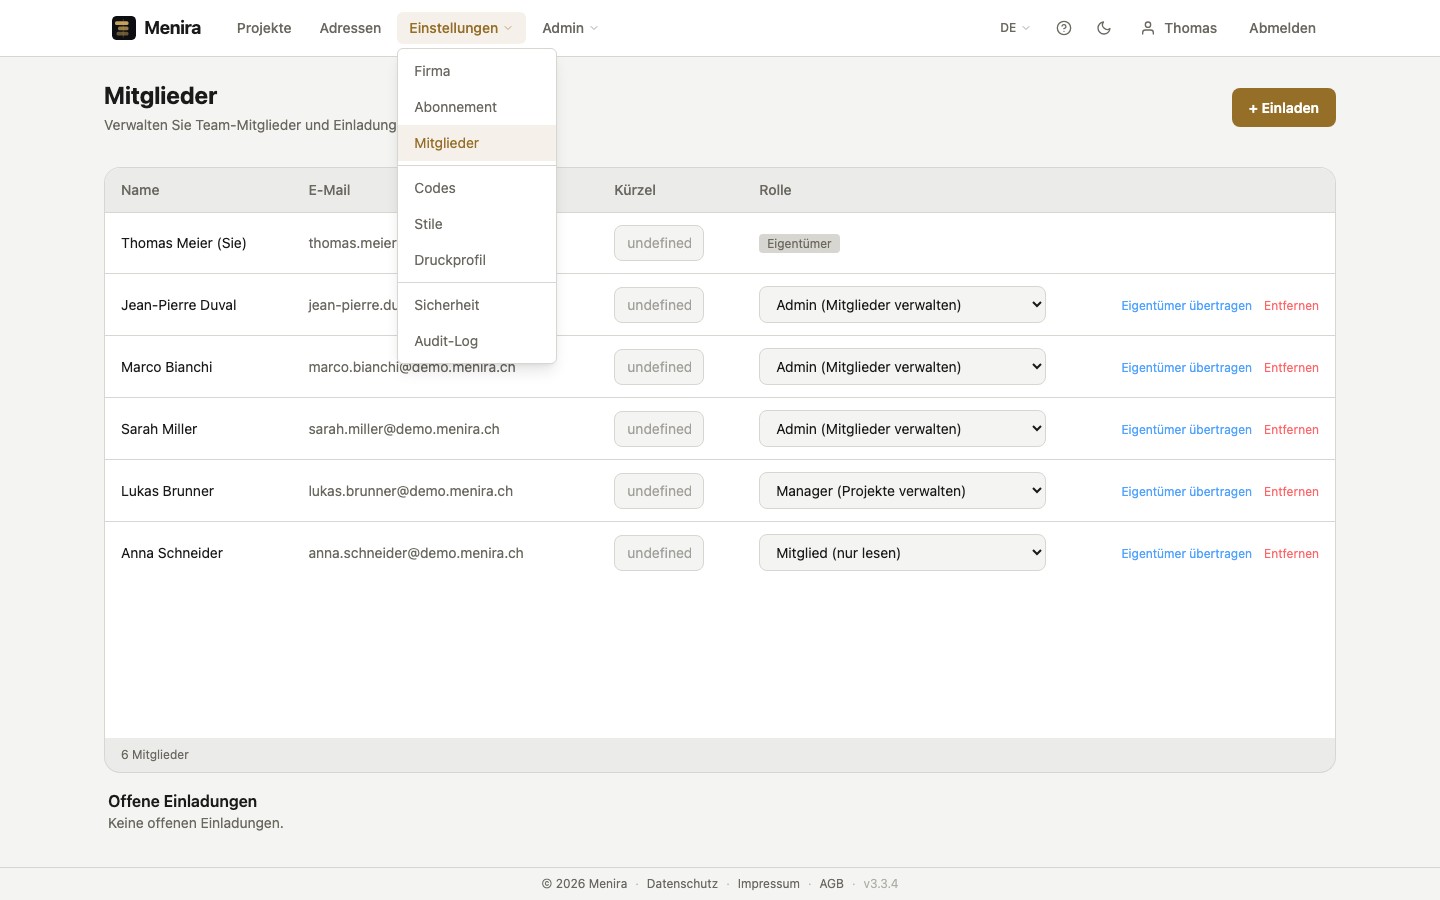This screenshot has width=1440, height=900.
Task: Open Codes settings
Action: click(477, 188)
